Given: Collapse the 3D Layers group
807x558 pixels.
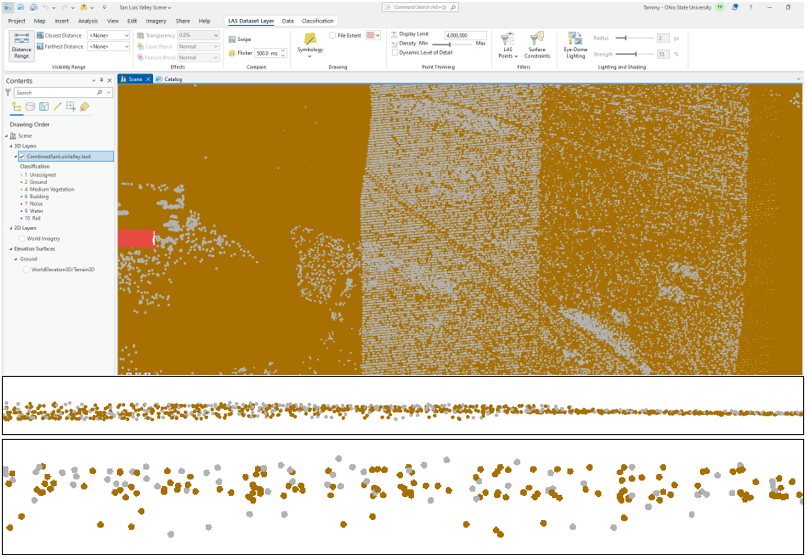Looking at the screenshot, I should point(11,146).
